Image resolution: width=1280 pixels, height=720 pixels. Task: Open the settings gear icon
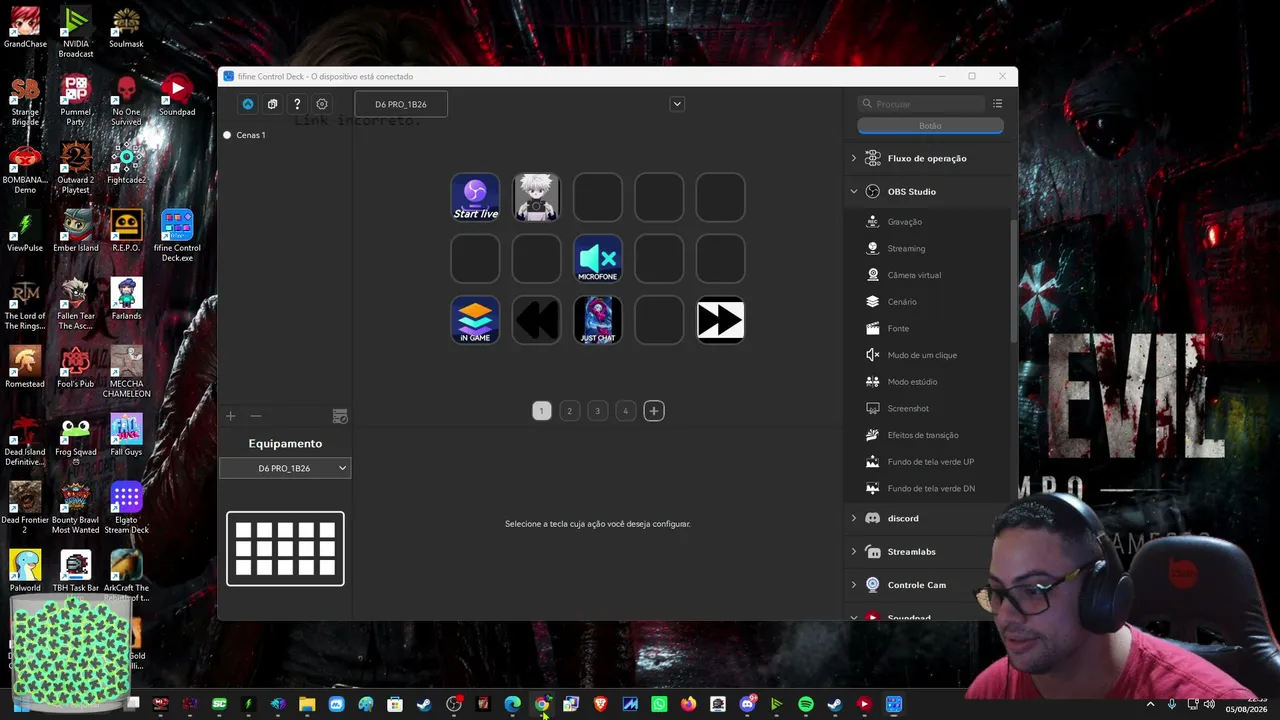point(322,104)
